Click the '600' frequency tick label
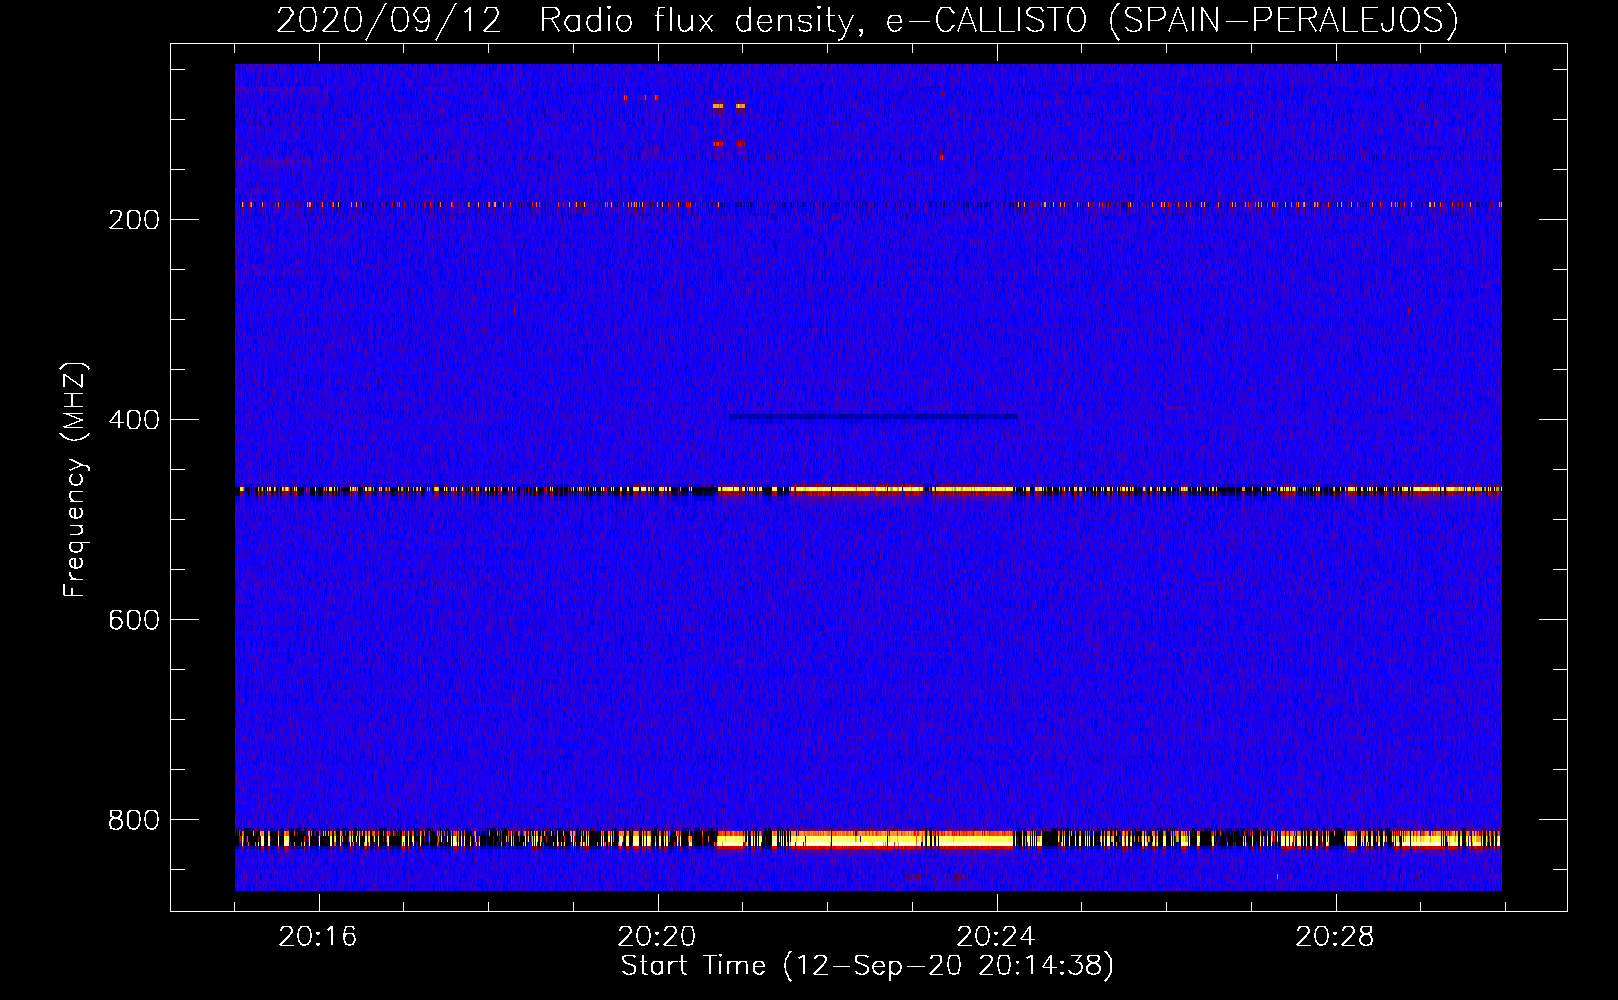The image size is (1618, 1000). pyautogui.click(x=134, y=620)
